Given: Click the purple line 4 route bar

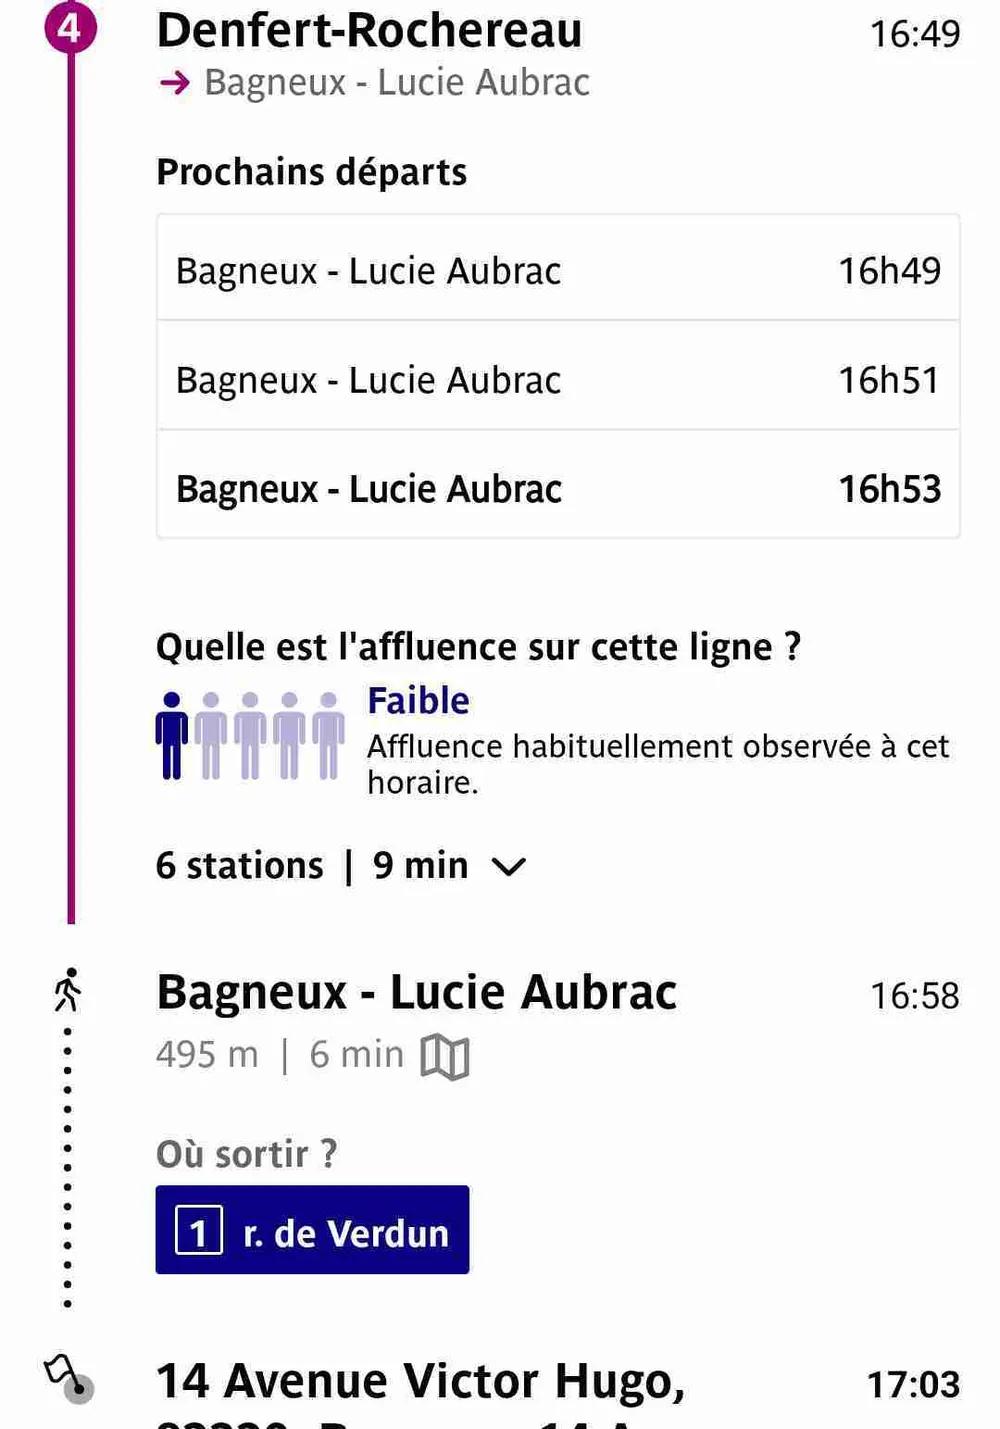Looking at the screenshot, I should [x=71, y=500].
